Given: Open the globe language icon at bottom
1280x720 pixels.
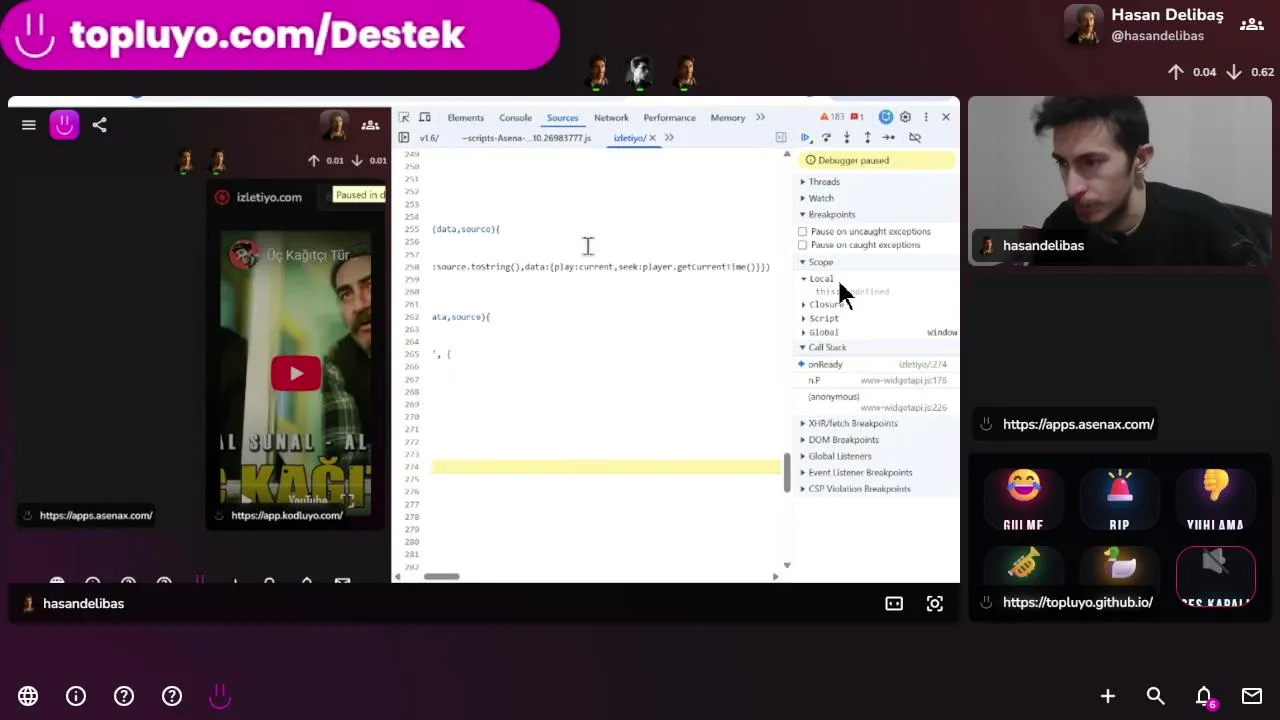Looking at the screenshot, I should [x=28, y=696].
